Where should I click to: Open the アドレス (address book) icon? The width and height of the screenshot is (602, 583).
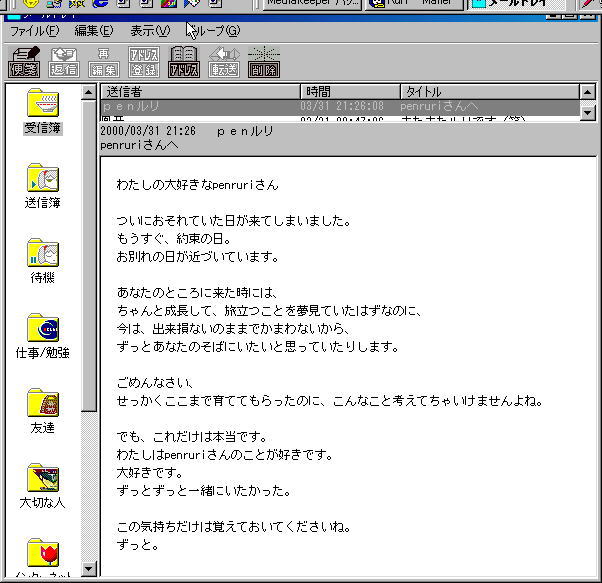(184, 61)
